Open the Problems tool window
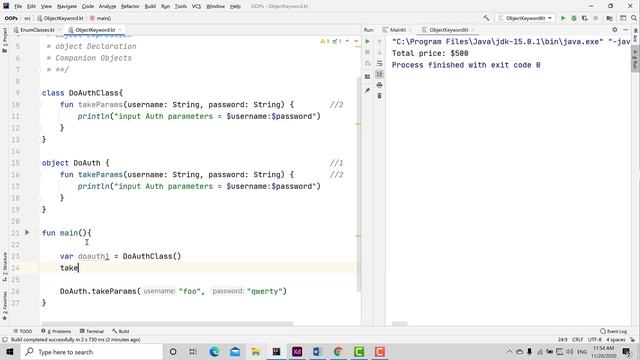The width and height of the screenshot is (640, 360). click(x=56, y=331)
